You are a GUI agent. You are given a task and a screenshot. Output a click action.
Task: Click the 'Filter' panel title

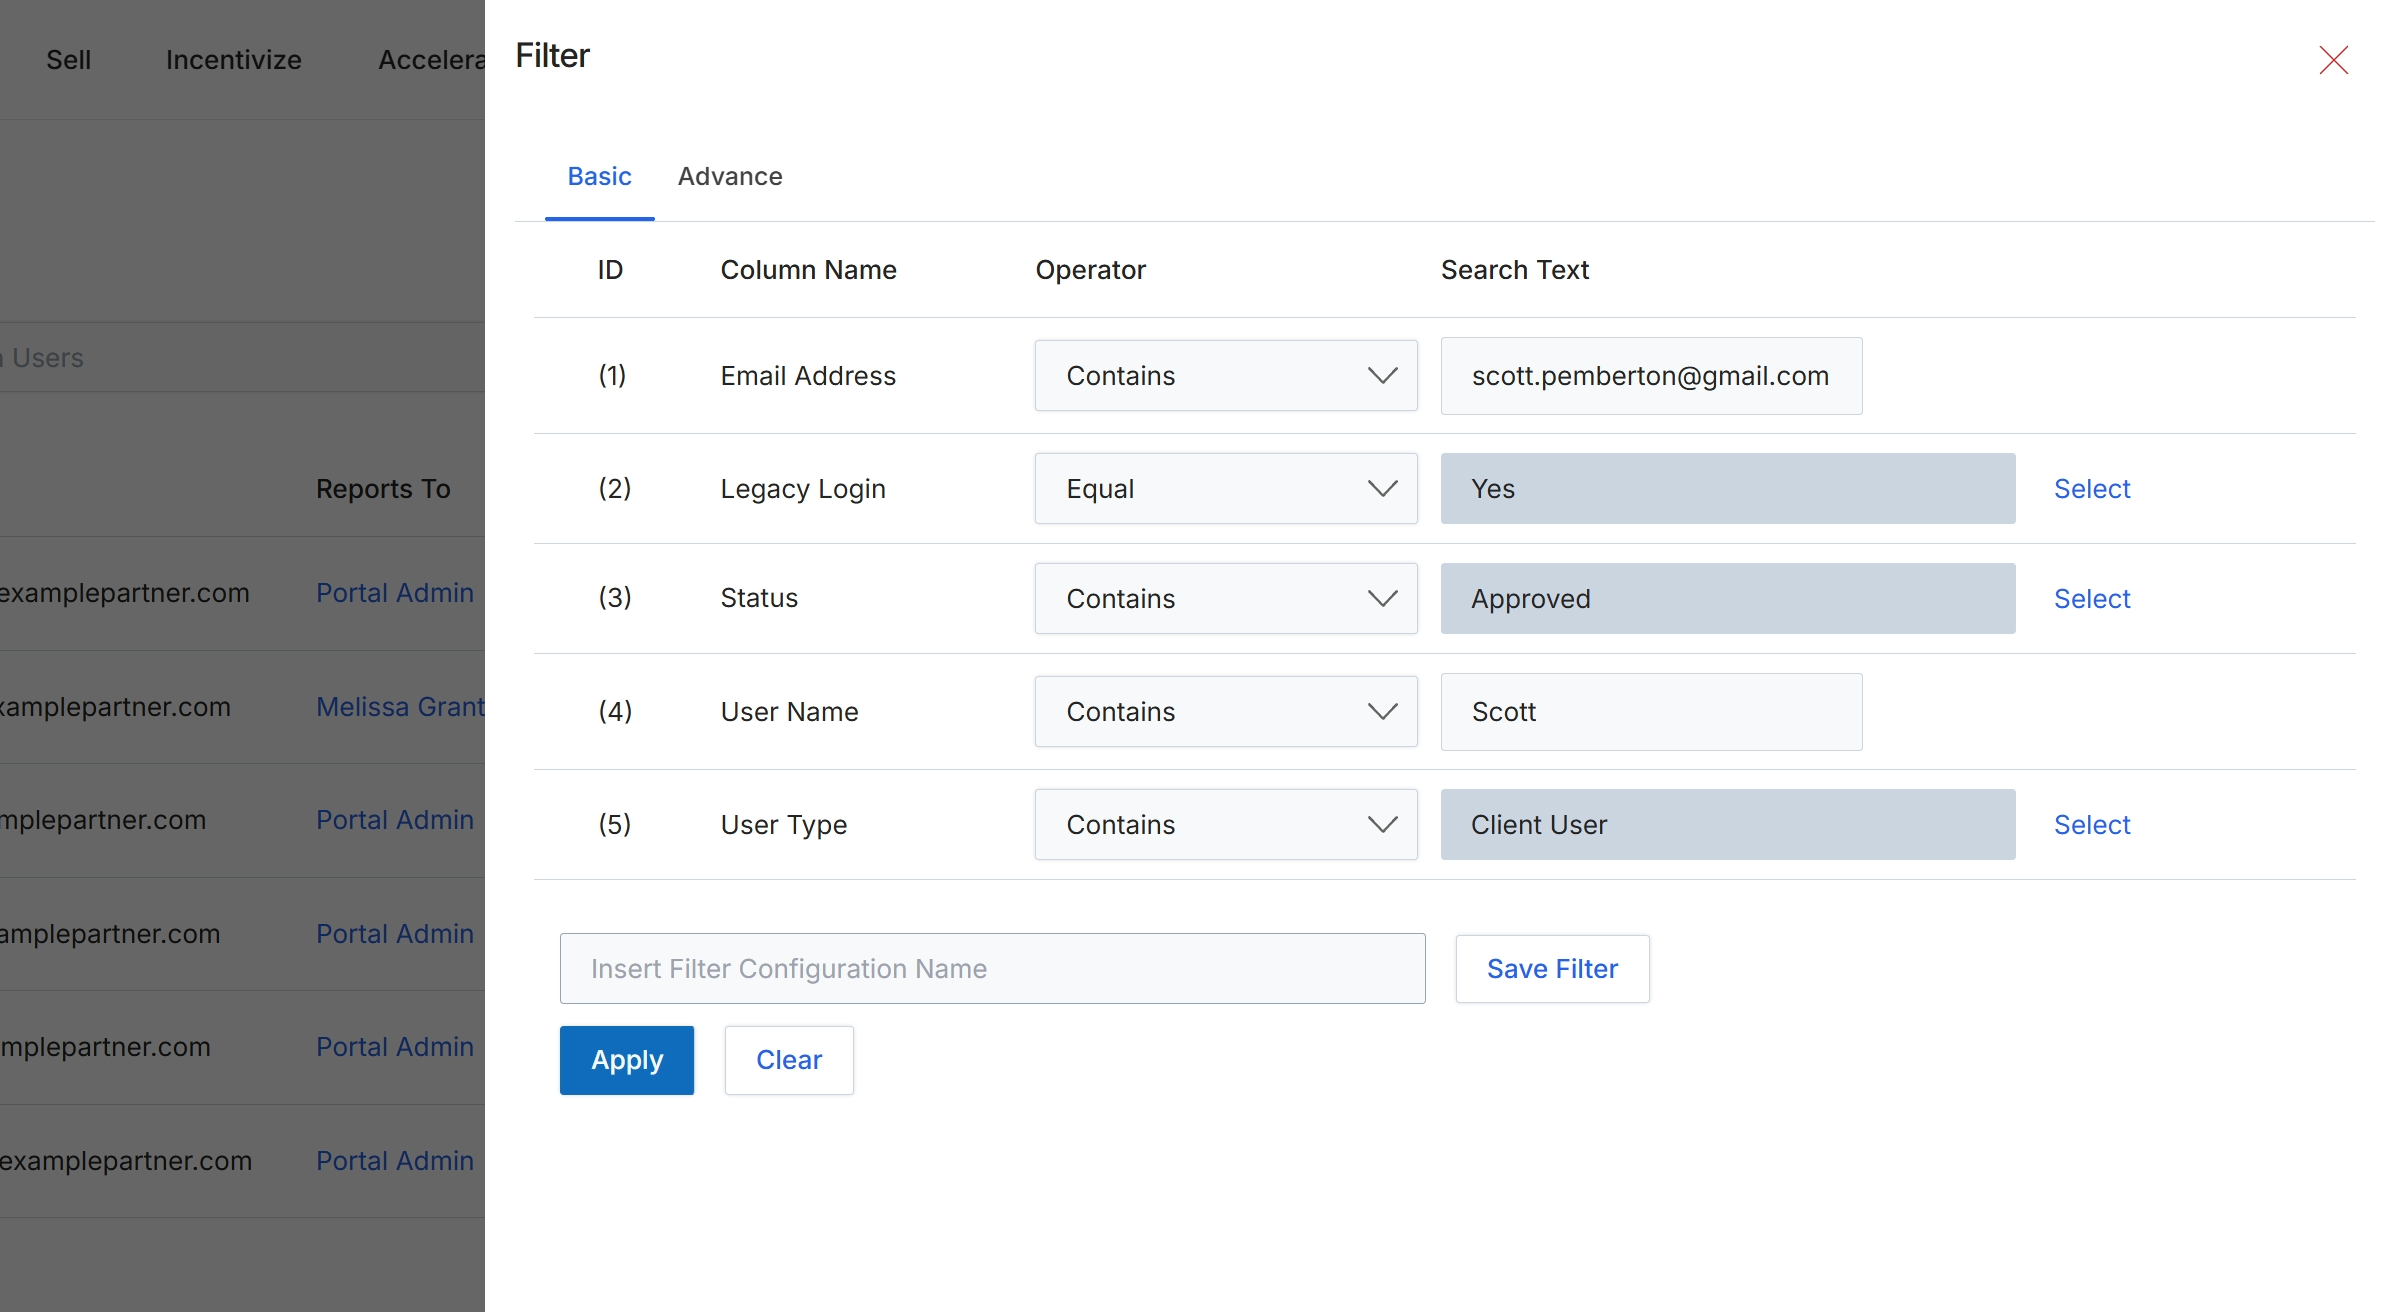552,55
